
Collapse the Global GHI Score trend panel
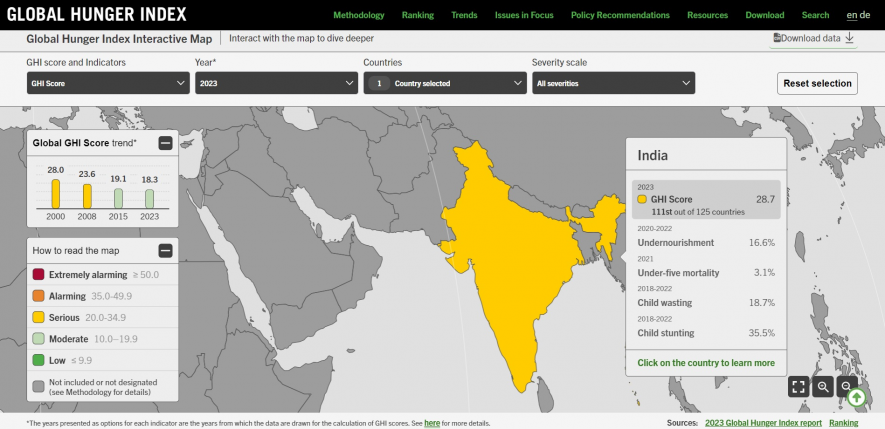click(165, 143)
